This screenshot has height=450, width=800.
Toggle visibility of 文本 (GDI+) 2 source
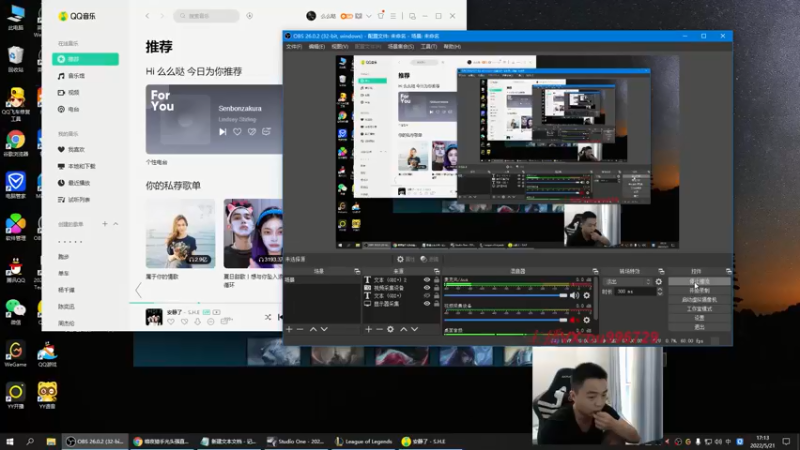tap(427, 280)
